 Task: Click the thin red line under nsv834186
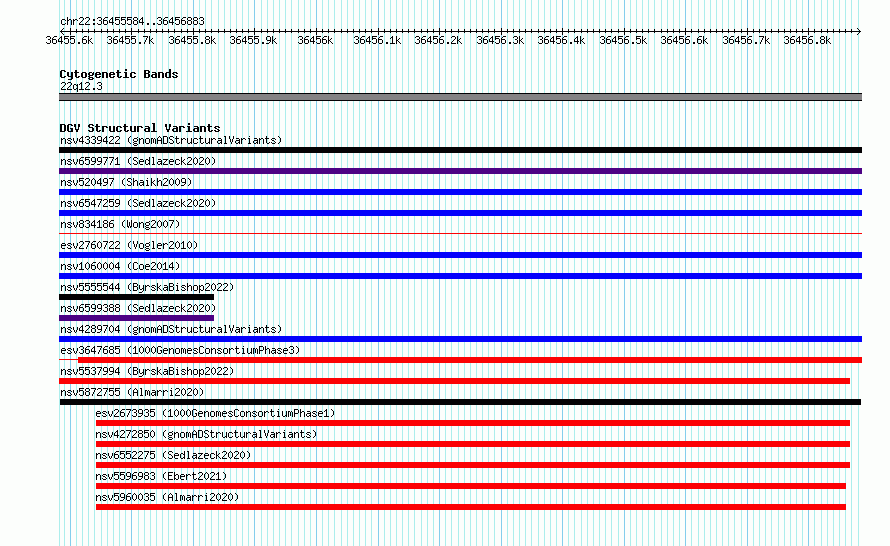460,233
